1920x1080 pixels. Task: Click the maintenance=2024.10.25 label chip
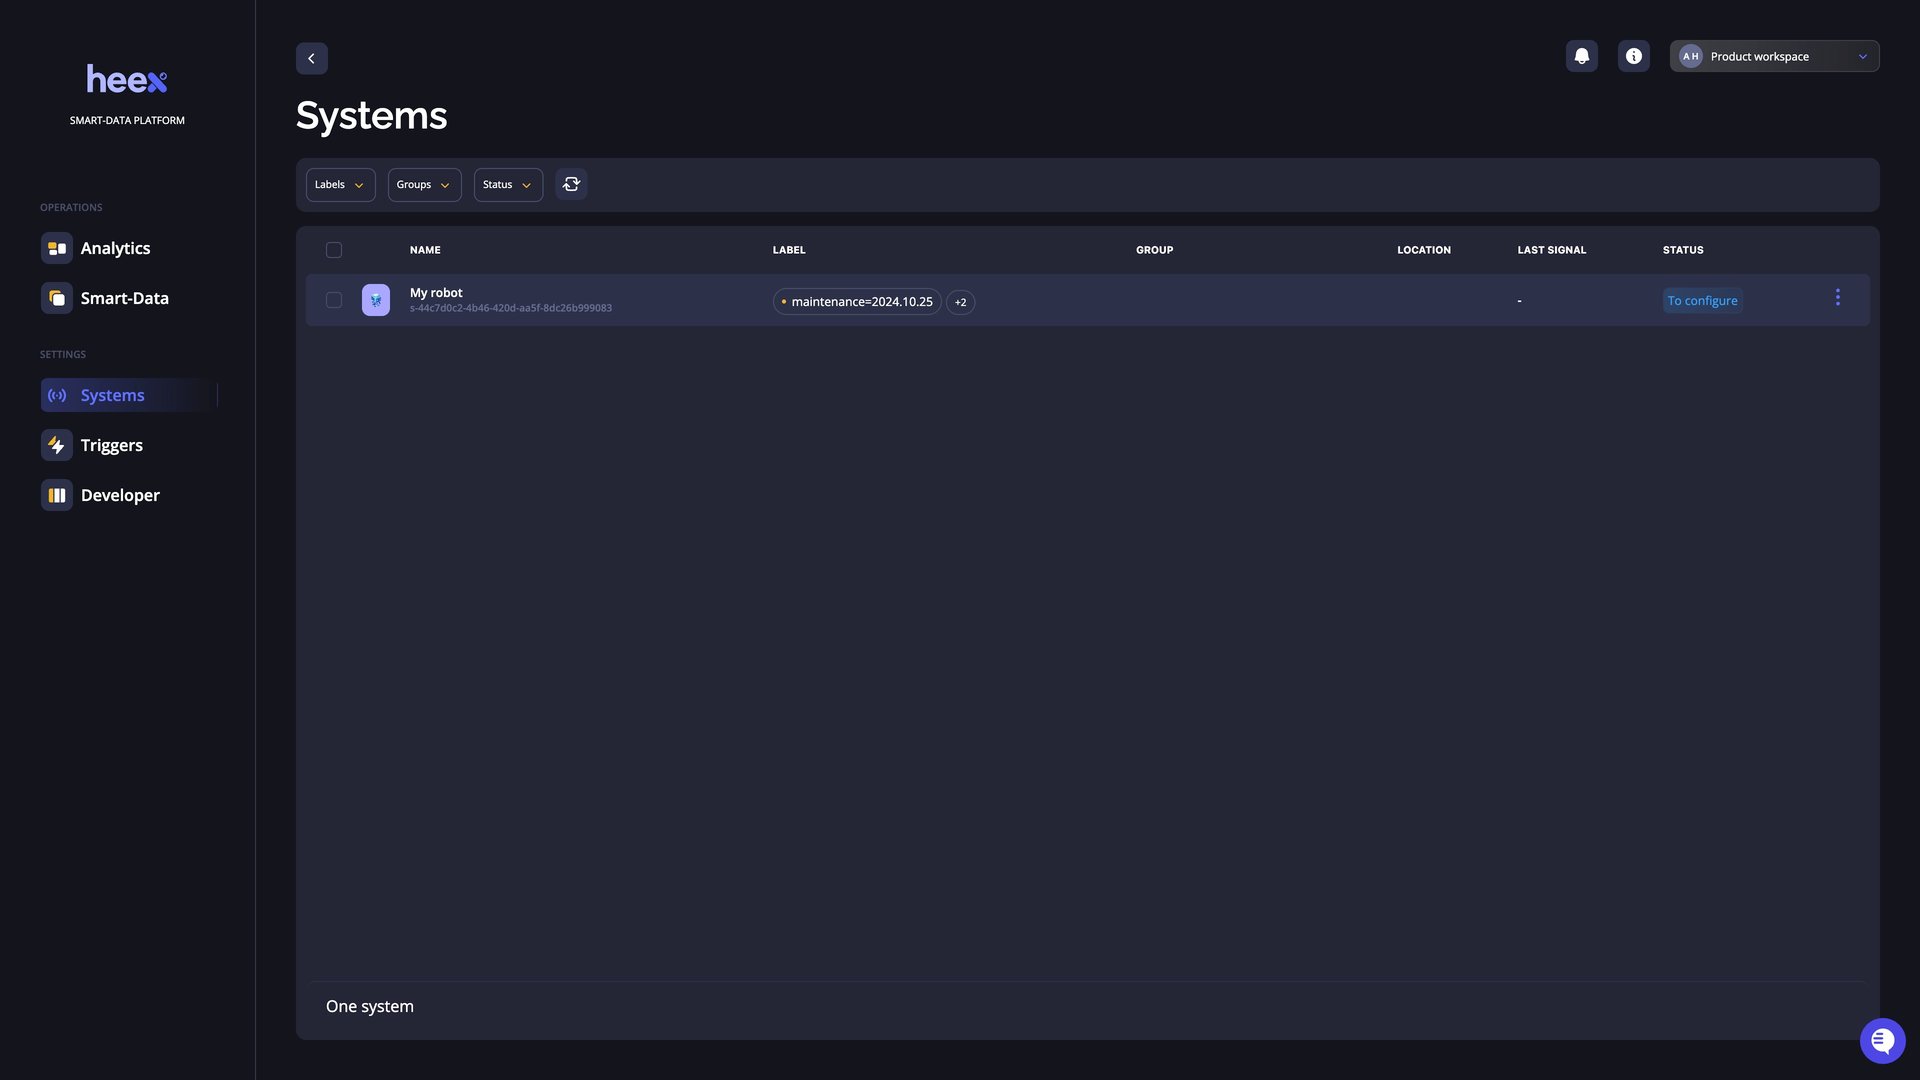[857, 302]
